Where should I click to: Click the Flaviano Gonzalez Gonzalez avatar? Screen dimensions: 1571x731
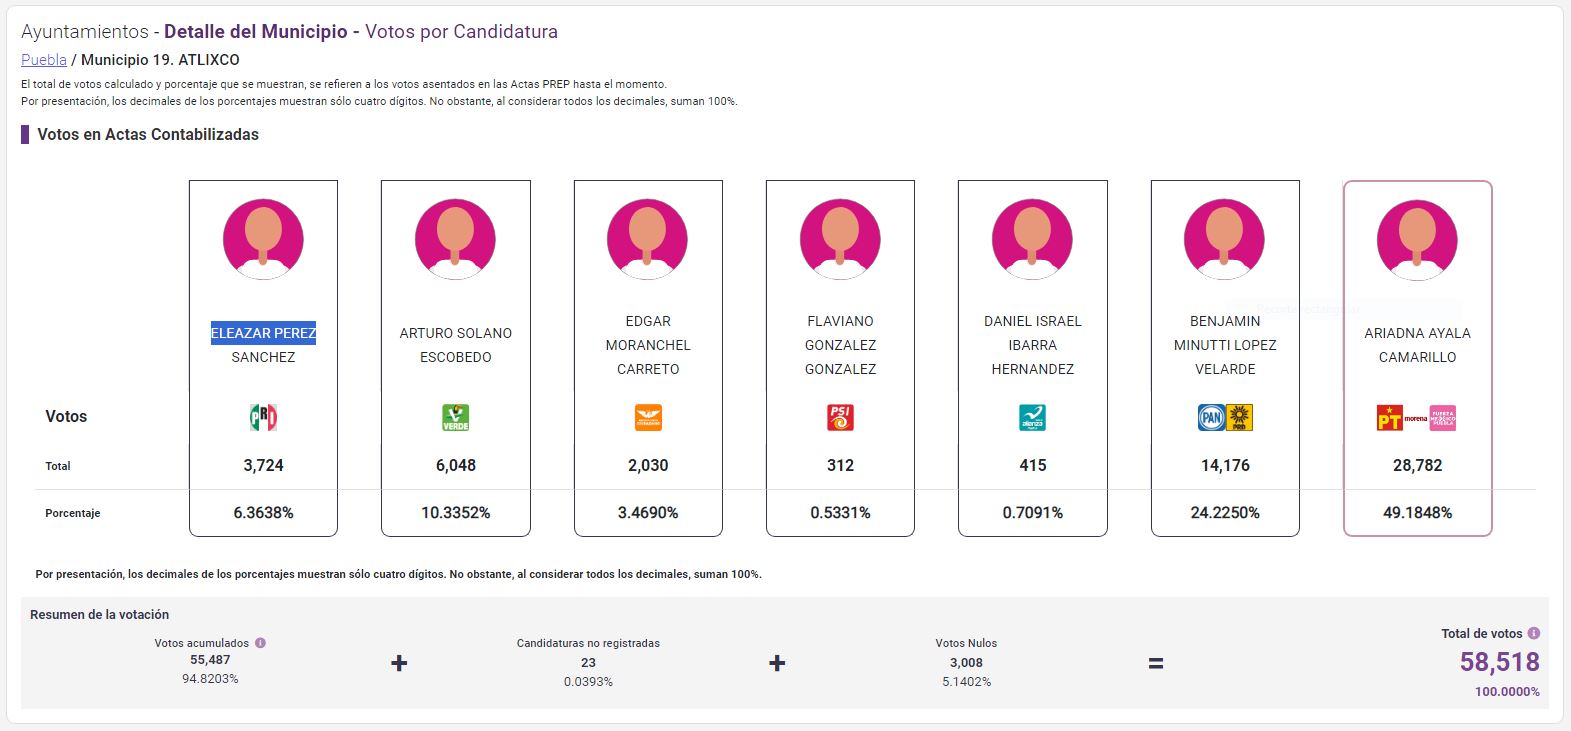(840, 239)
